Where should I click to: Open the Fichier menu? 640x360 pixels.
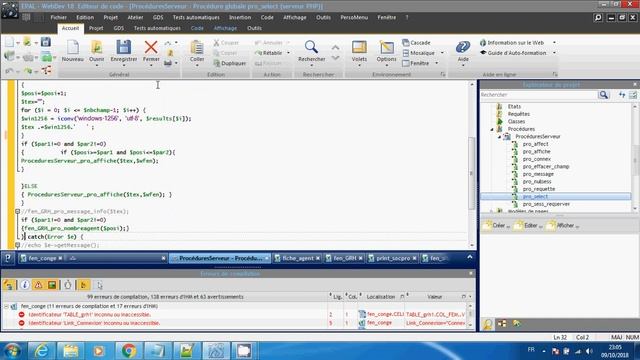click(x=58, y=18)
